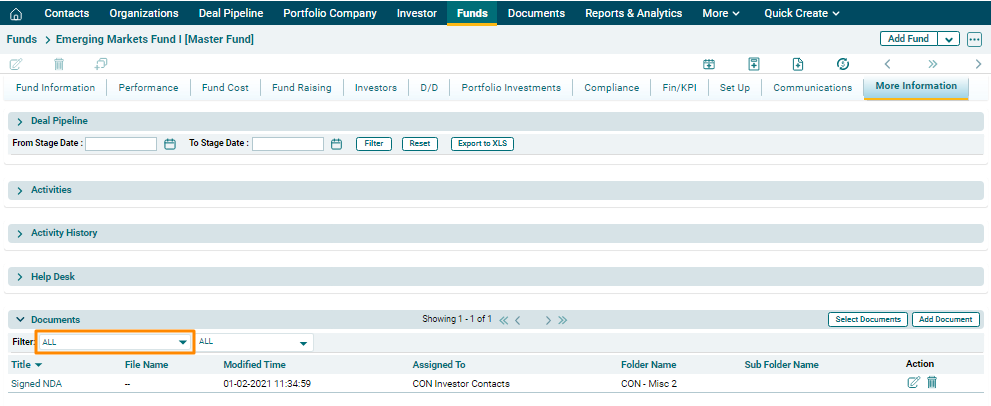Click the refresh icon in the toolbar
The image size is (991, 406).
coord(843,64)
